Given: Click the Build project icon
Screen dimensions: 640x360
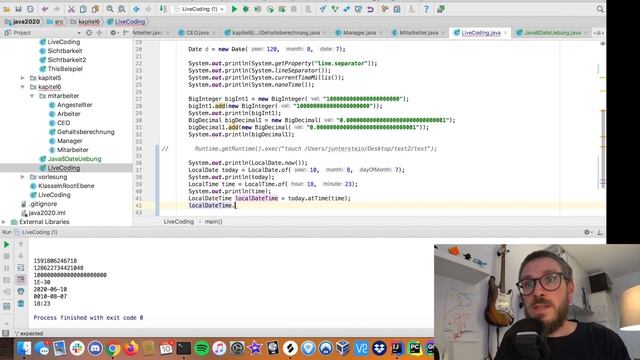Looking at the screenshot, I should [163, 9].
